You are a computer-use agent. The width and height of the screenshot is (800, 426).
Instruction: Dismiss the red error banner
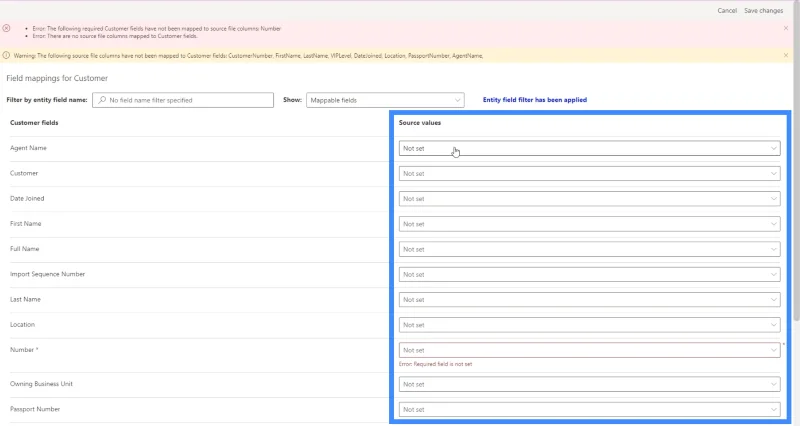point(786,28)
